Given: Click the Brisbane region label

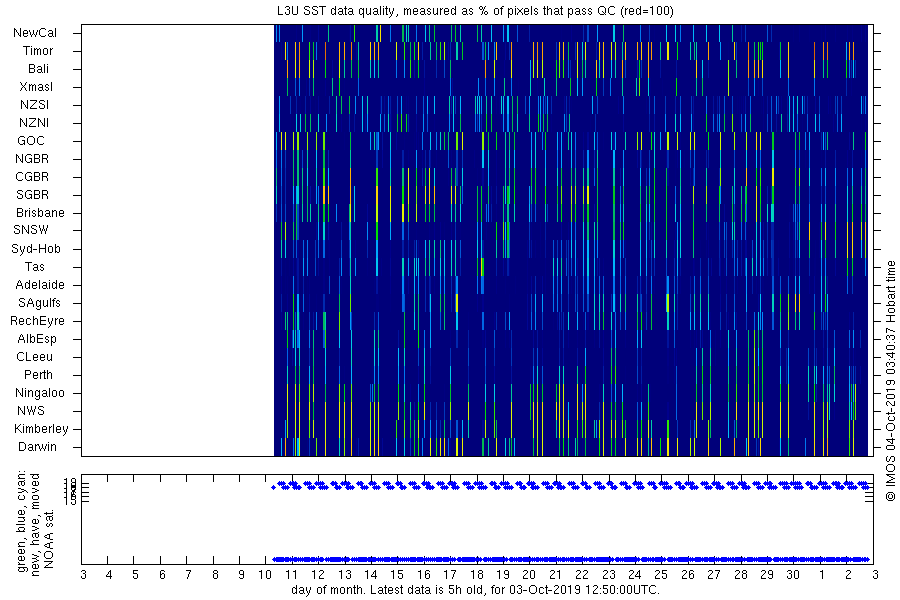Looking at the screenshot, I should point(40,213).
